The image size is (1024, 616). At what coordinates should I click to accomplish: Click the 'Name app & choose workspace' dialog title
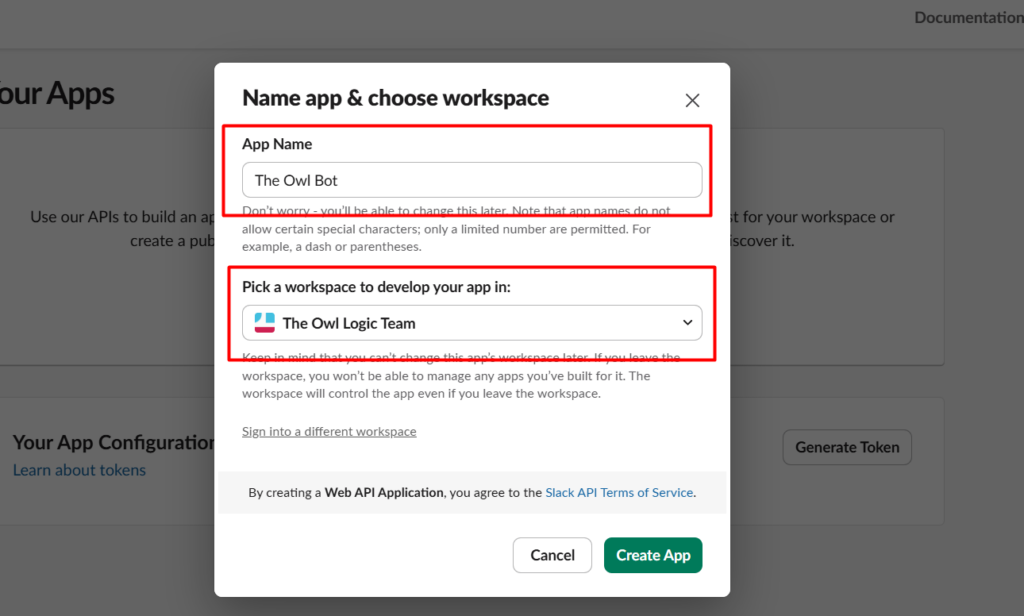point(396,98)
